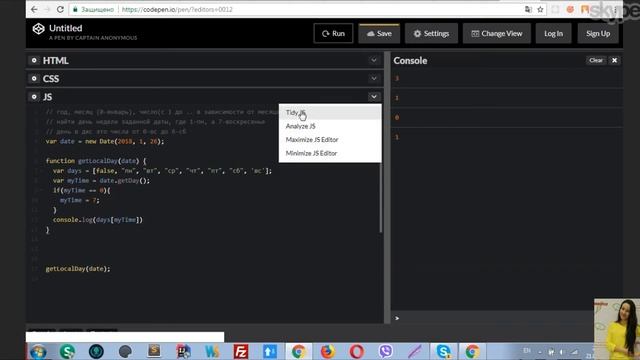Viewport: 640px width, 360px height.
Task: Open the green S icon in taskbar
Action: (67, 351)
